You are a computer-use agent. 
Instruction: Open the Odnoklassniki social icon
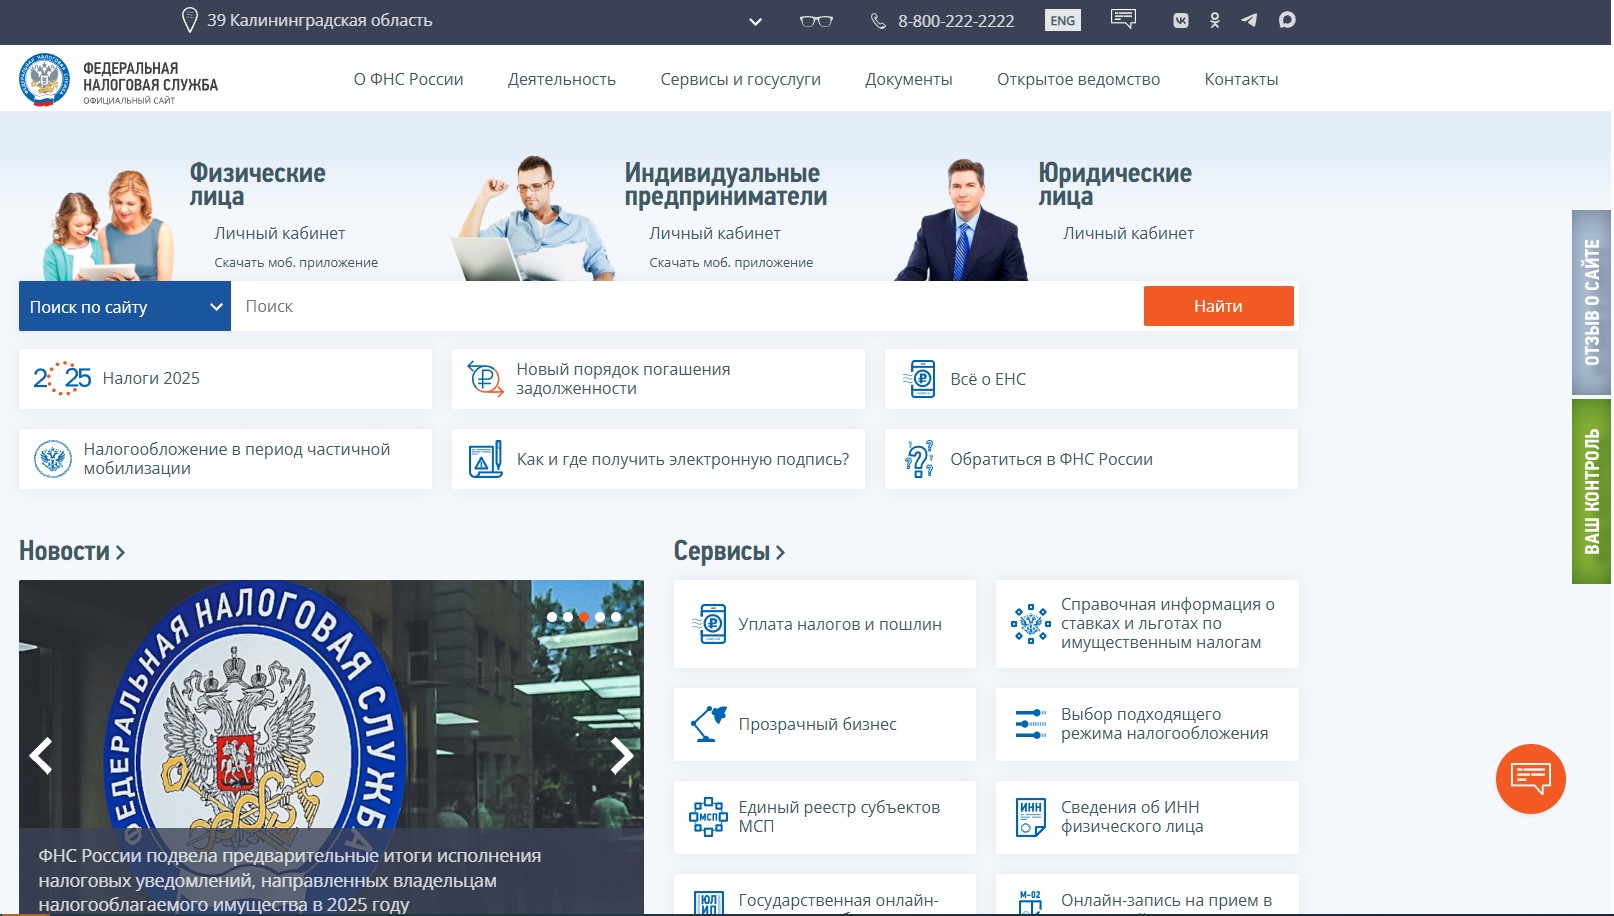coord(1215,20)
